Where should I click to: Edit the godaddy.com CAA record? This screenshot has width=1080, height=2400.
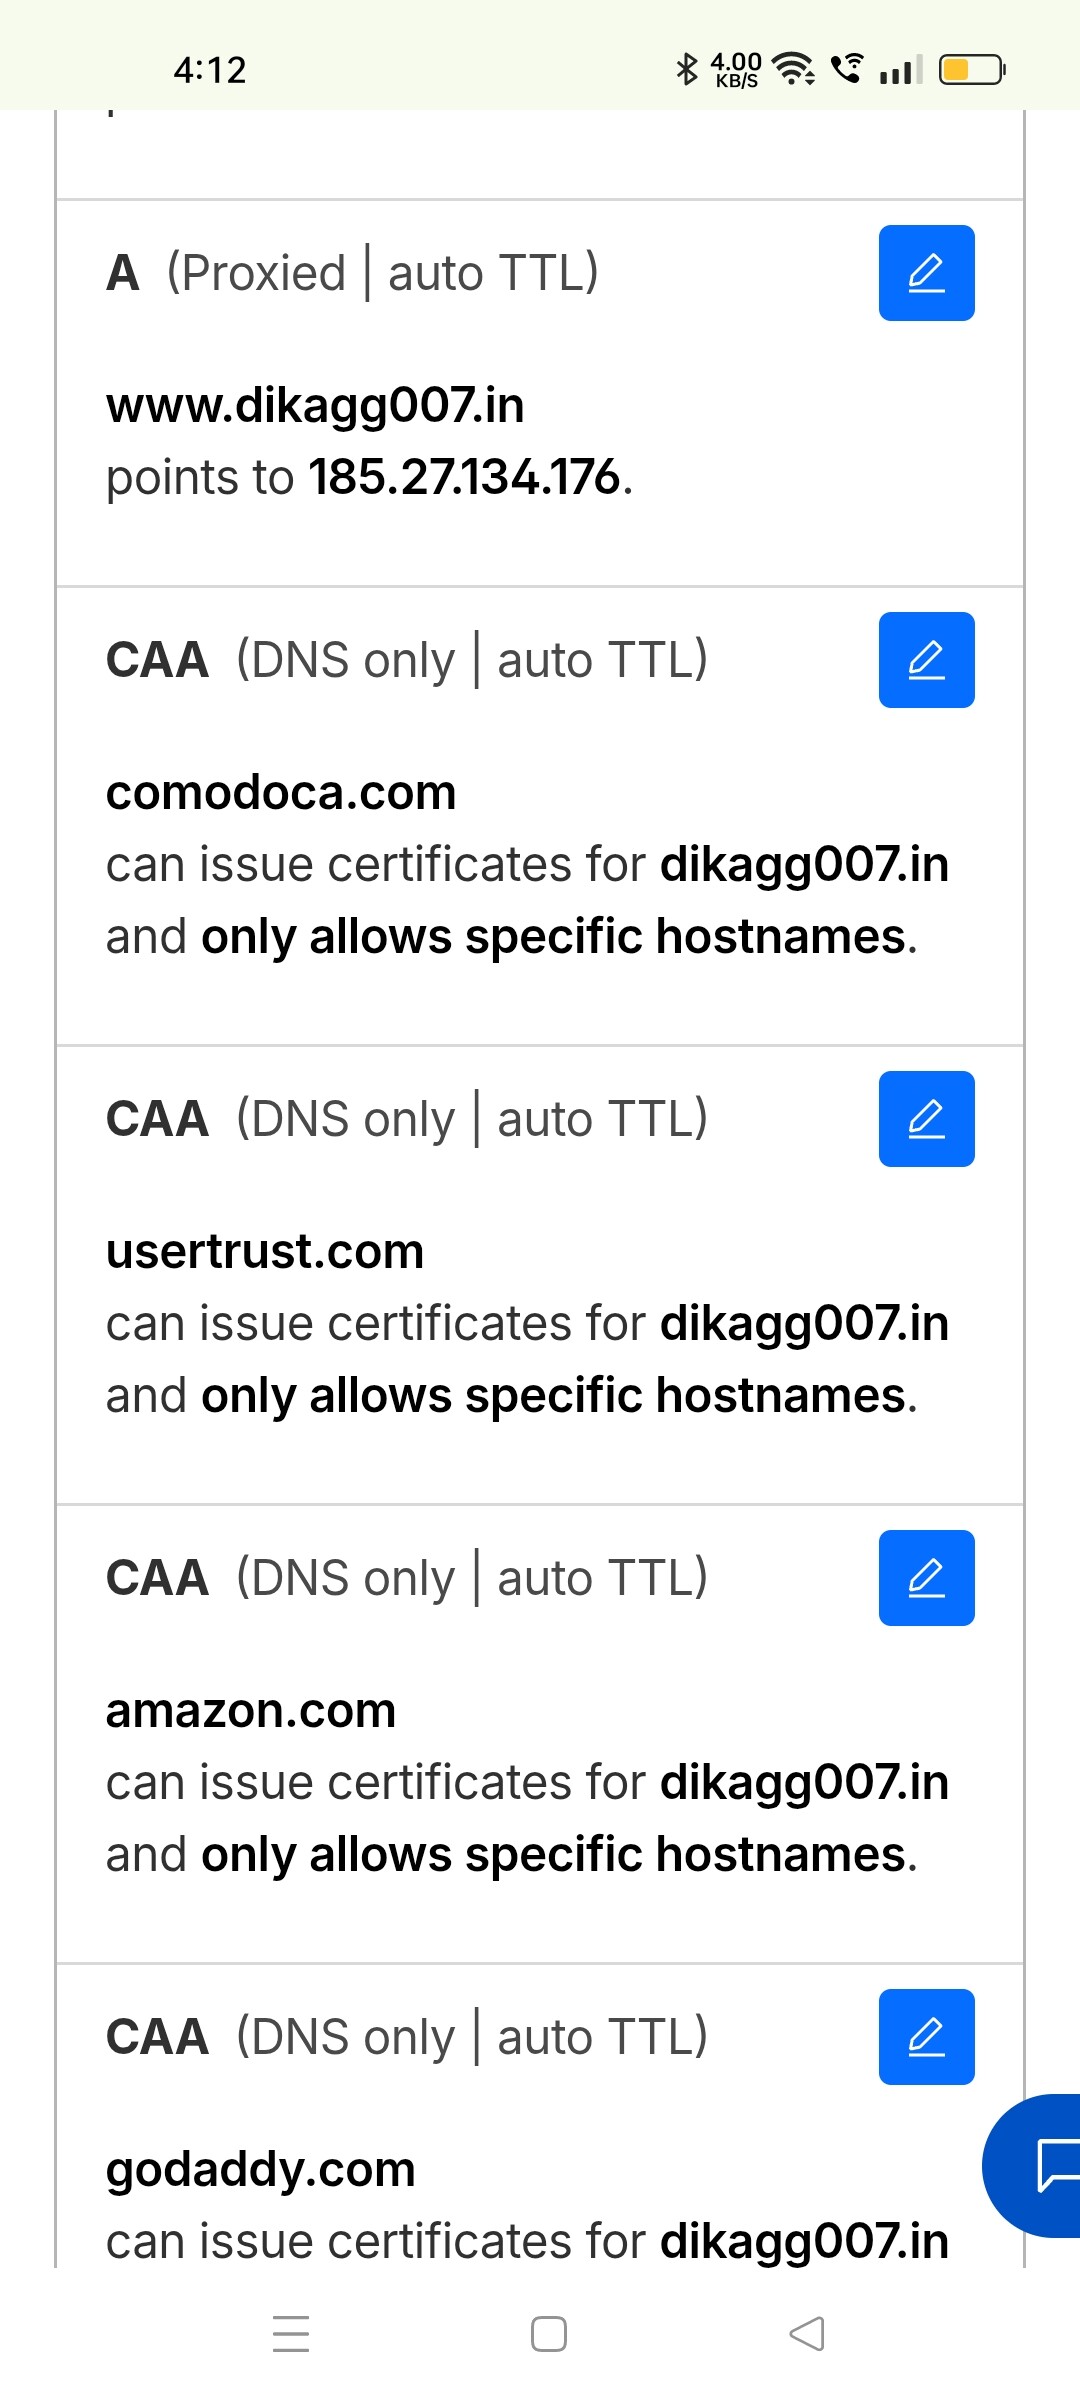pos(926,2037)
